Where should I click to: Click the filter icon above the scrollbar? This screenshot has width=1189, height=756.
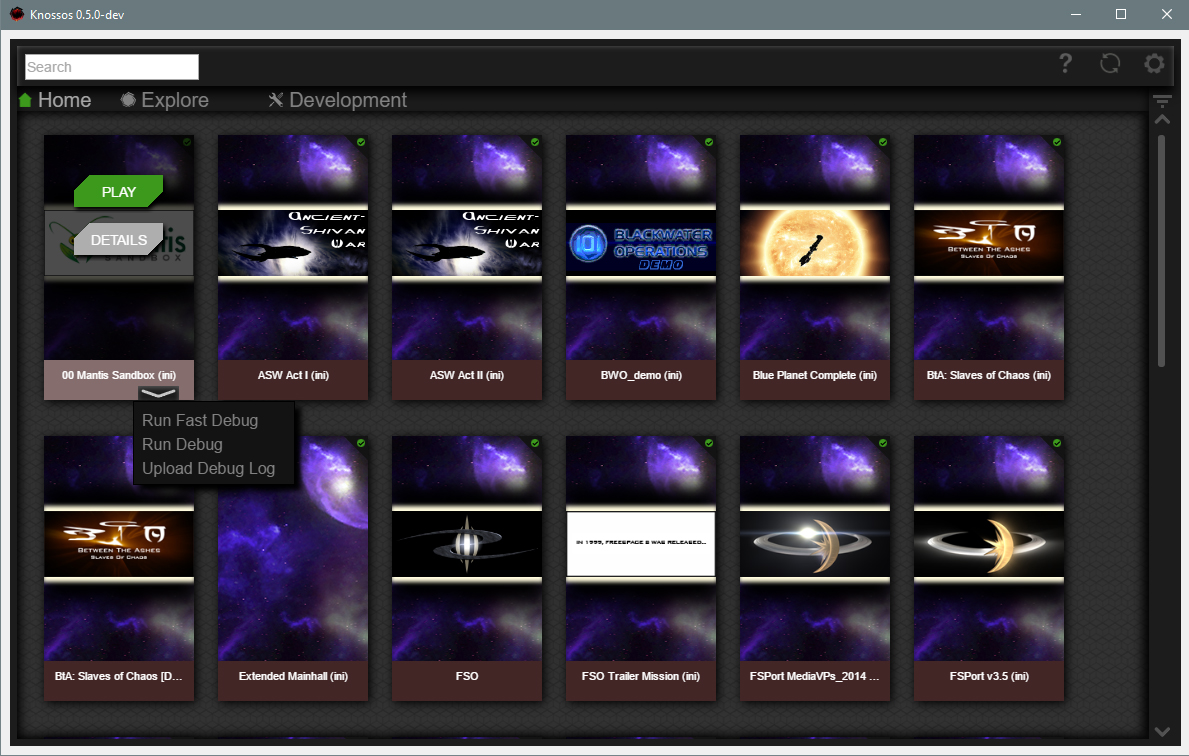coord(1162,101)
